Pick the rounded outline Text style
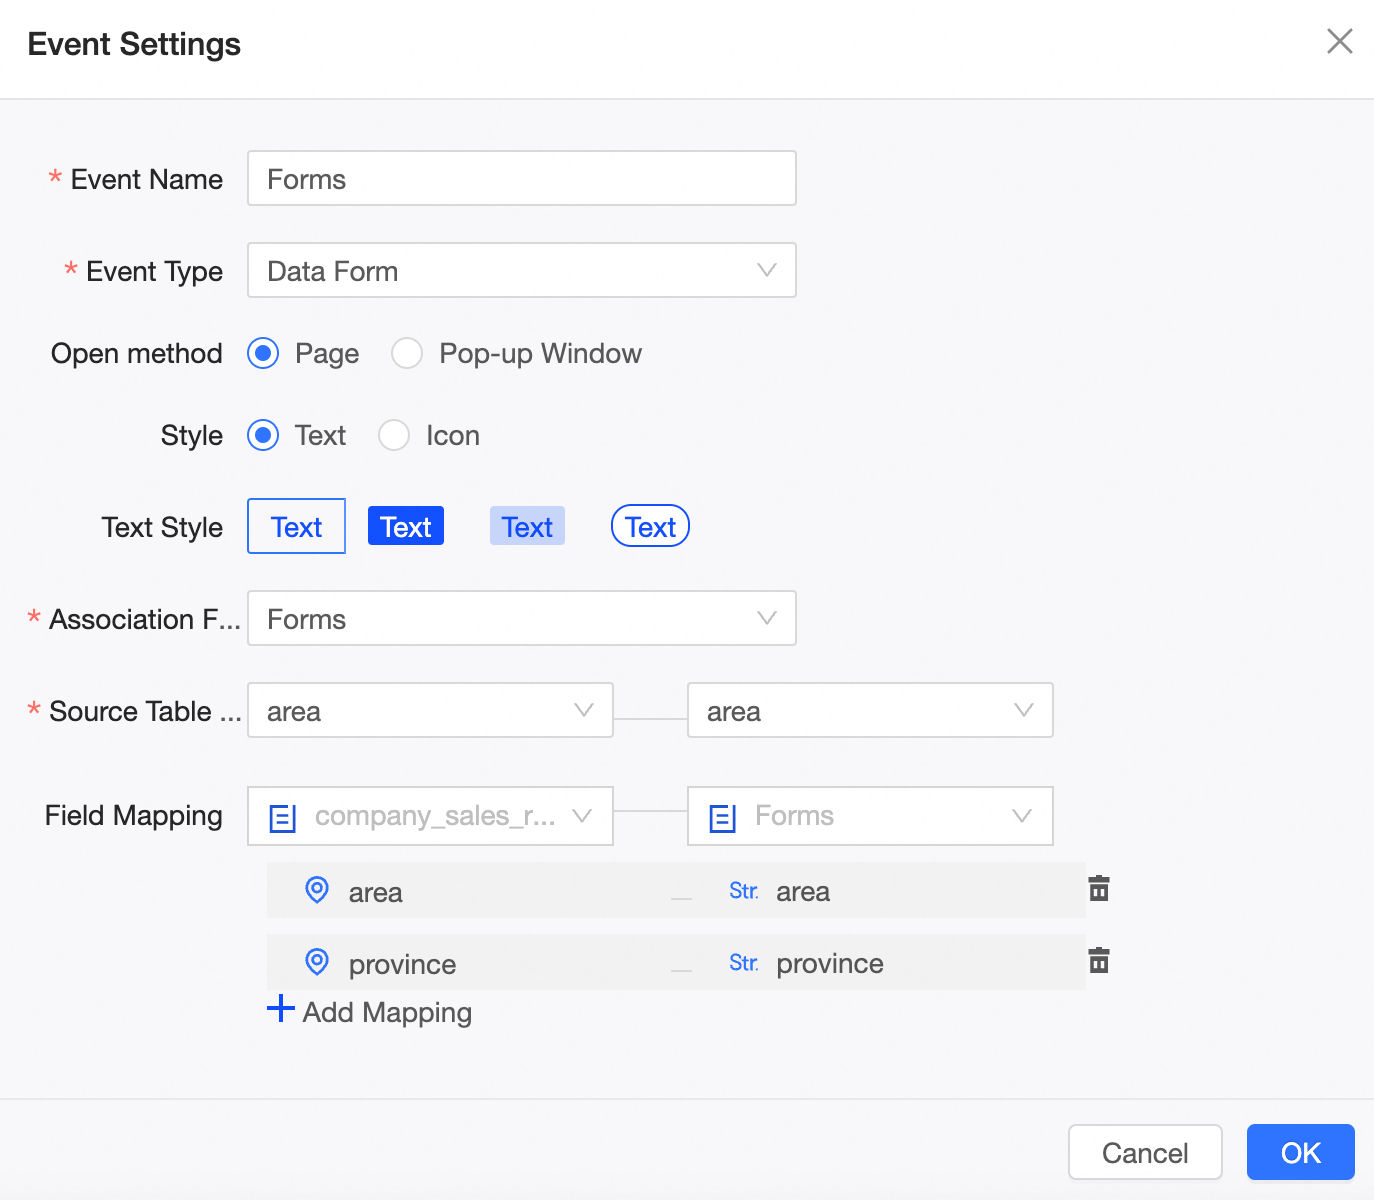 650,526
